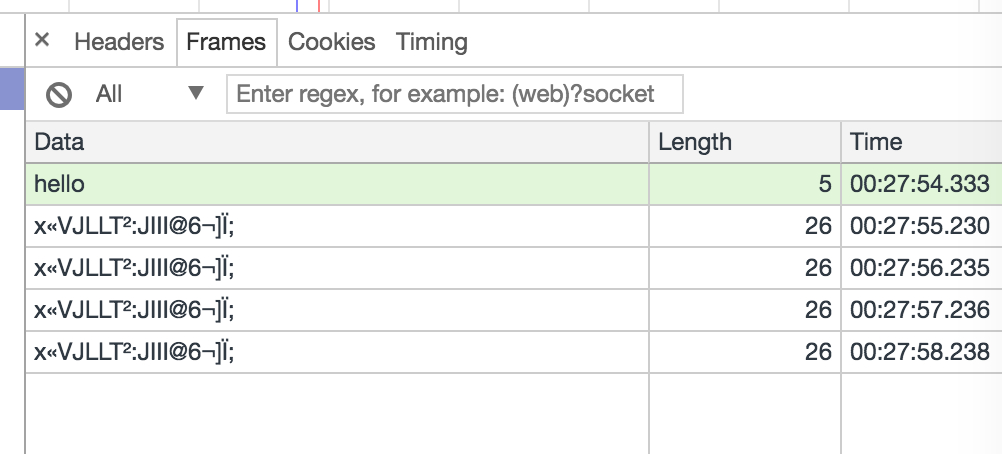Viewport: 1002px width, 454px height.
Task: Switch to the Headers tab
Action: (119, 42)
